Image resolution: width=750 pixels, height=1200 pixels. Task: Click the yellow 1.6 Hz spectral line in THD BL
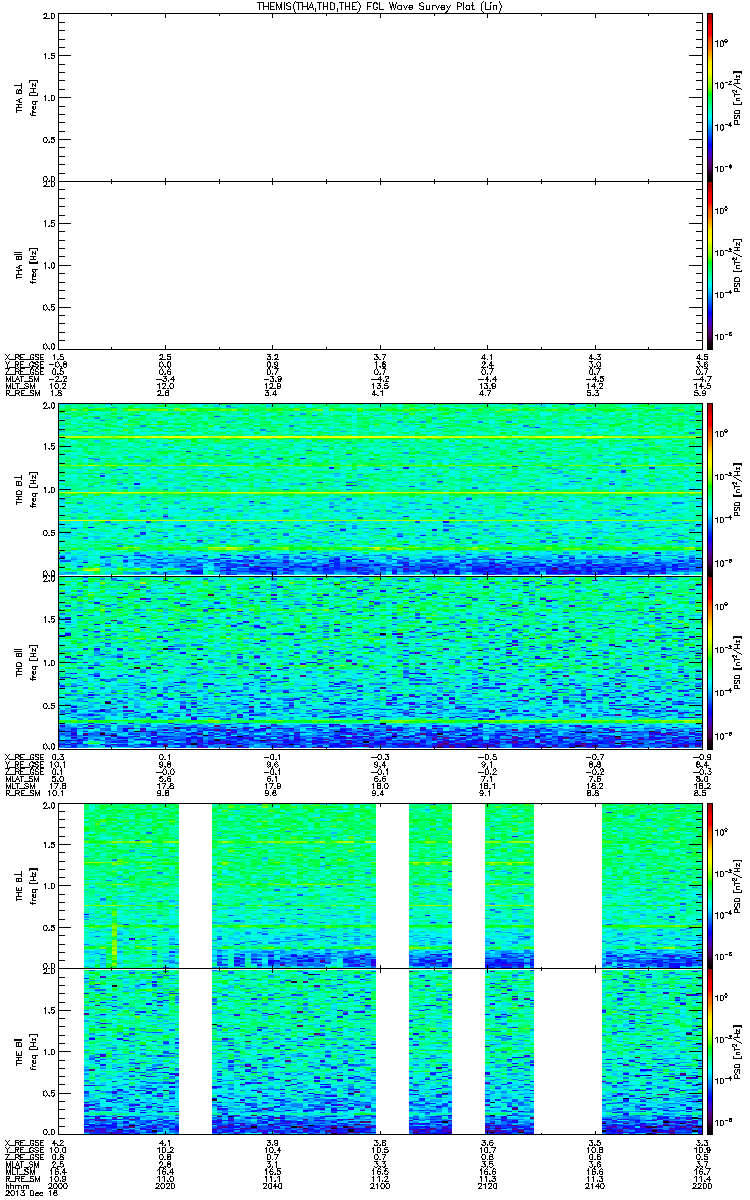click(x=379, y=438)
